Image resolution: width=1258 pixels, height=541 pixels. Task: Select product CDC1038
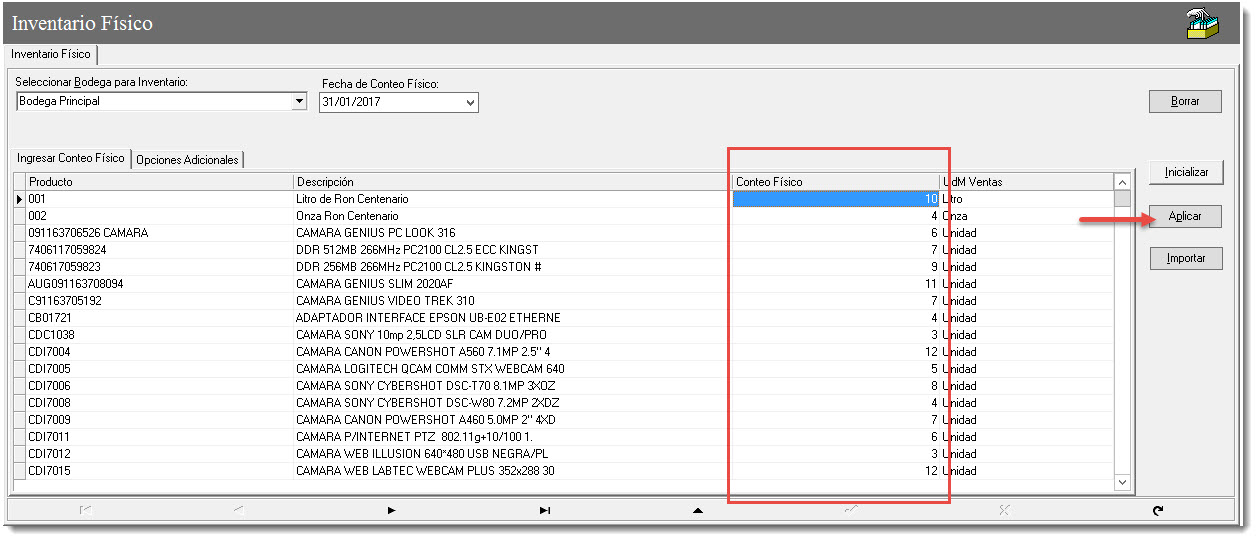pos(51,335)
